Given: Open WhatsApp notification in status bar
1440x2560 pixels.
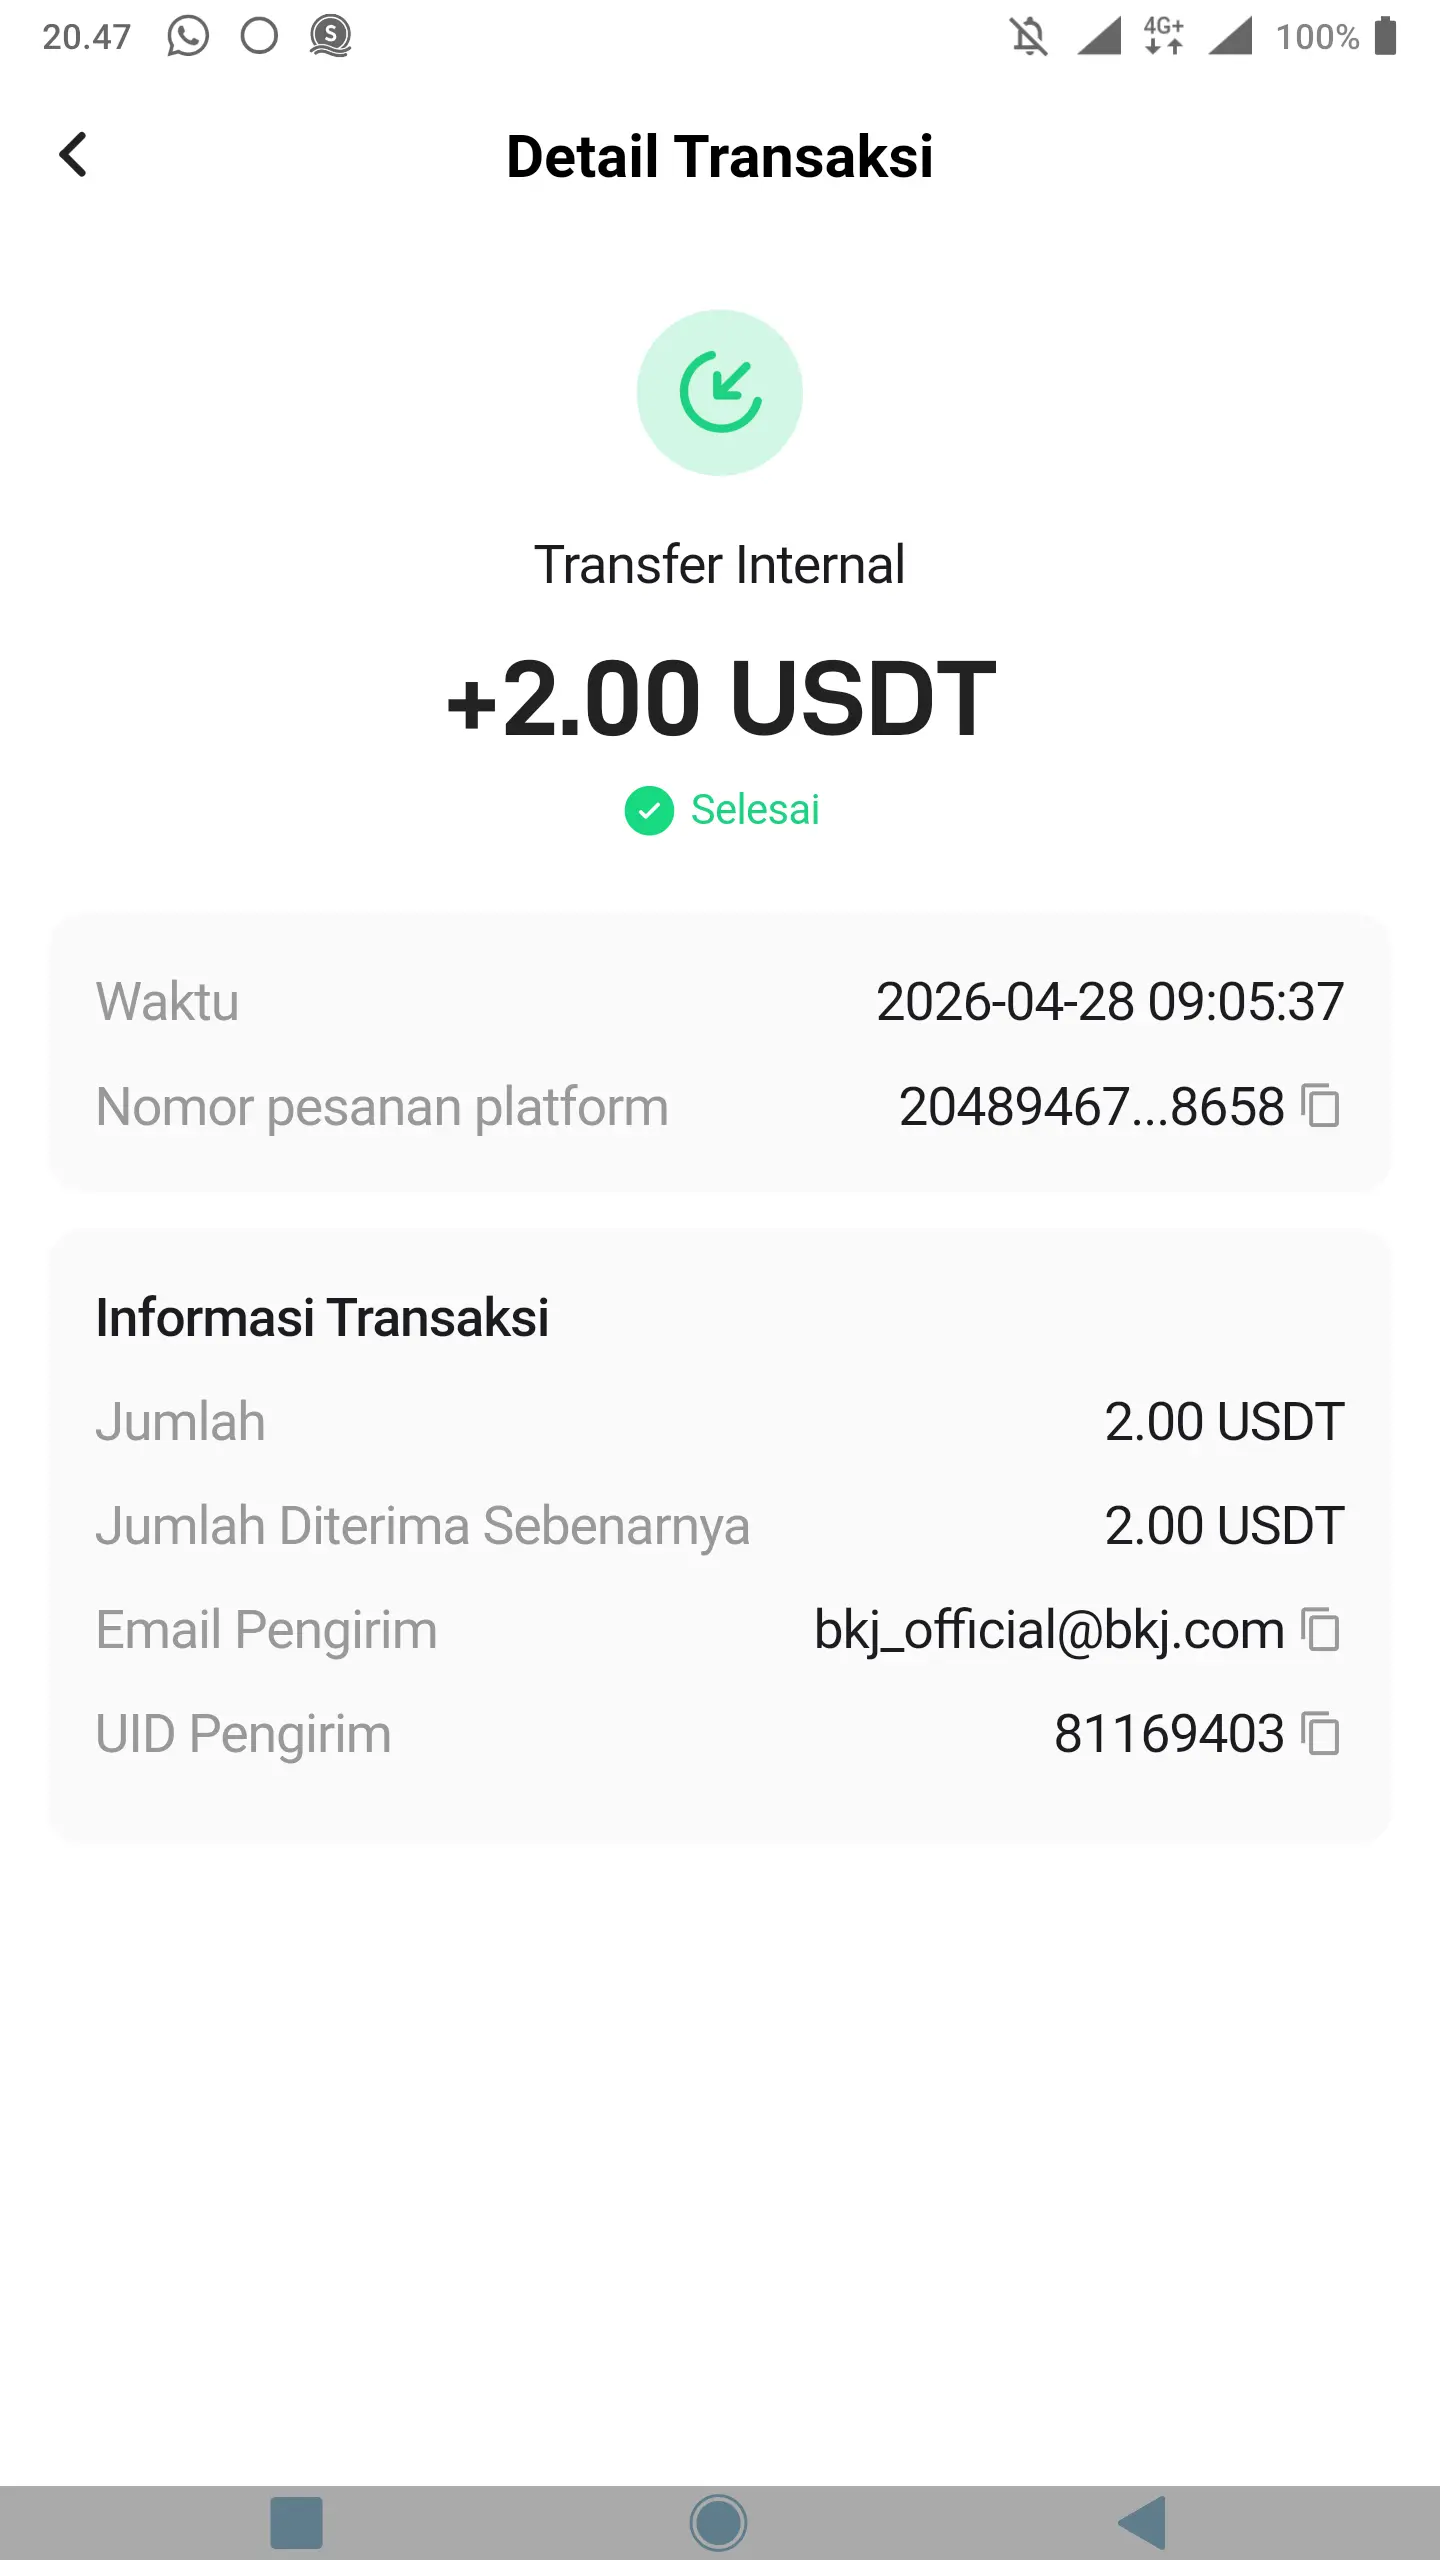Looking at the screenshot, I should pos(187,36).
